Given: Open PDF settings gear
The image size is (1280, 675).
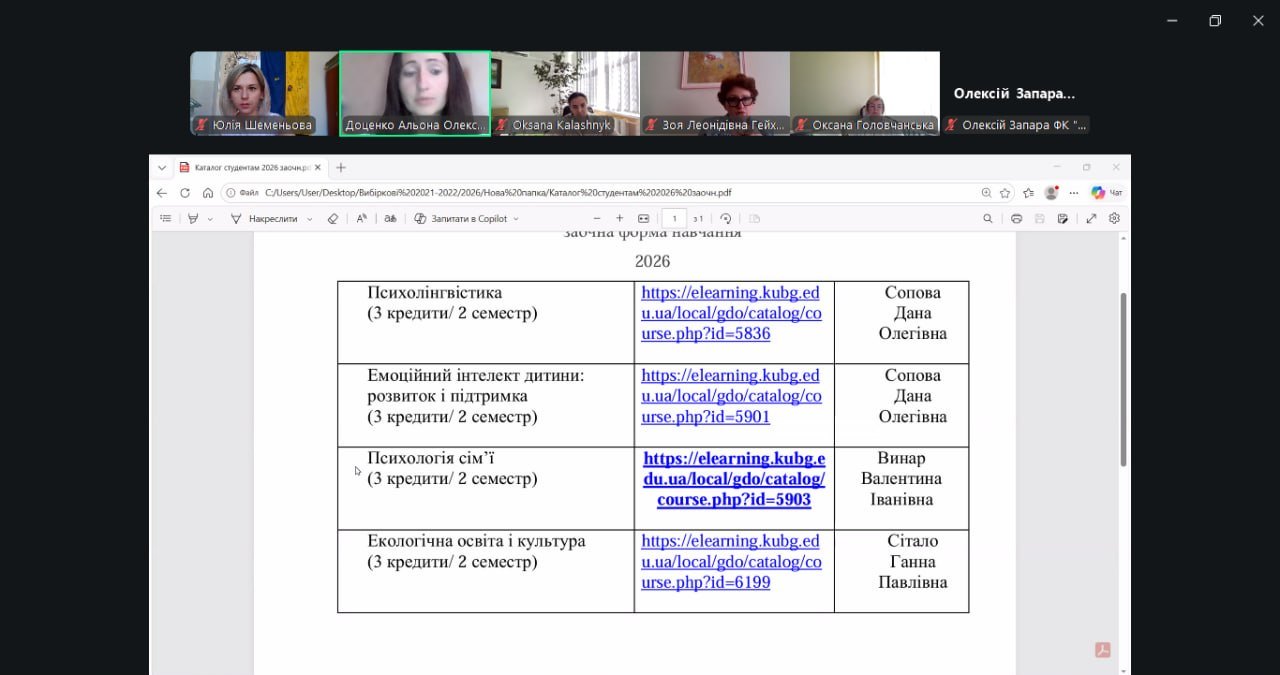Looking at the screenshot, I should tap(1114, 218).
